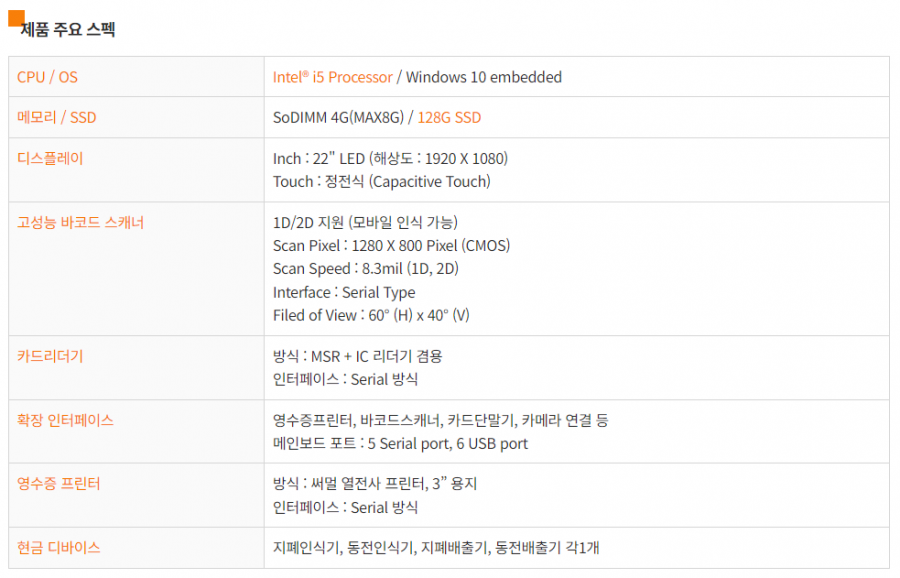Click the 'MSR + IC 리더기 겸용' line

tap(357, 356)
